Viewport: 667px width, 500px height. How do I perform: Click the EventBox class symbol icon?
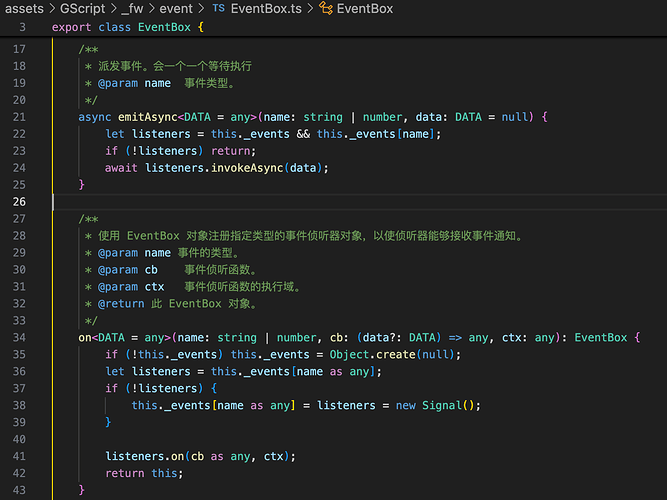[326, 9]
